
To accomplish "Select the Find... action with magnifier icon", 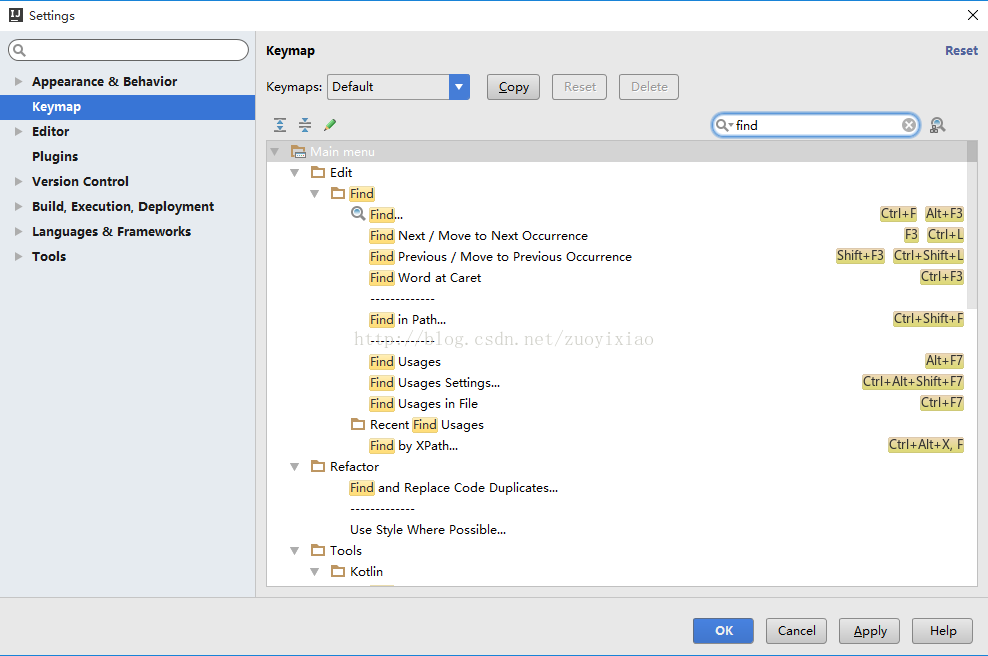I will click(386, 215).
